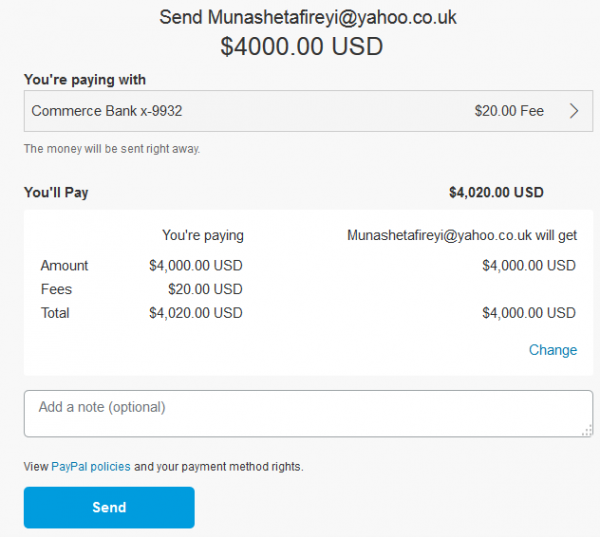Click the You'll Pay label
Screen dimensions: 600x537
56,192
